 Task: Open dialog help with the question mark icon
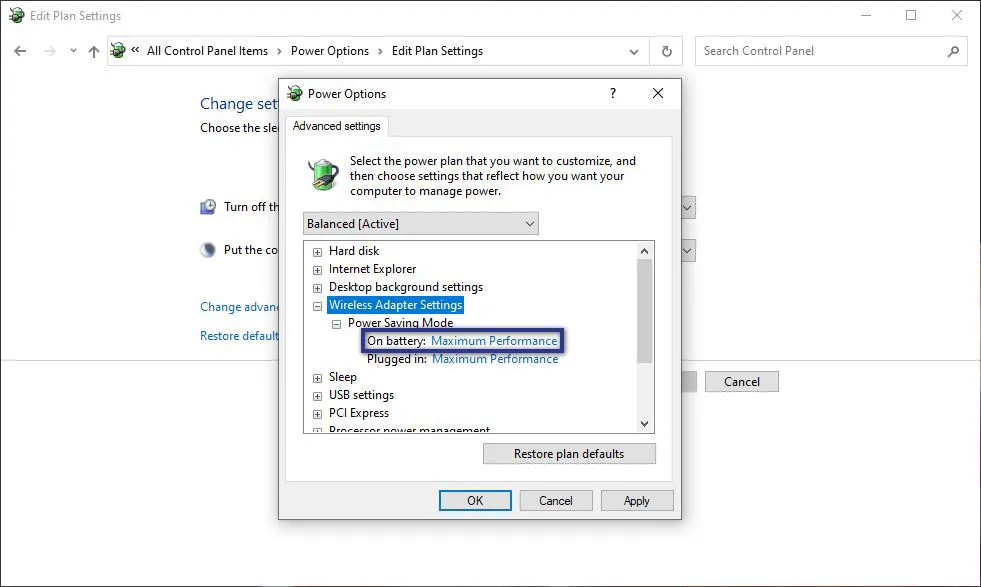coord(613,93)
